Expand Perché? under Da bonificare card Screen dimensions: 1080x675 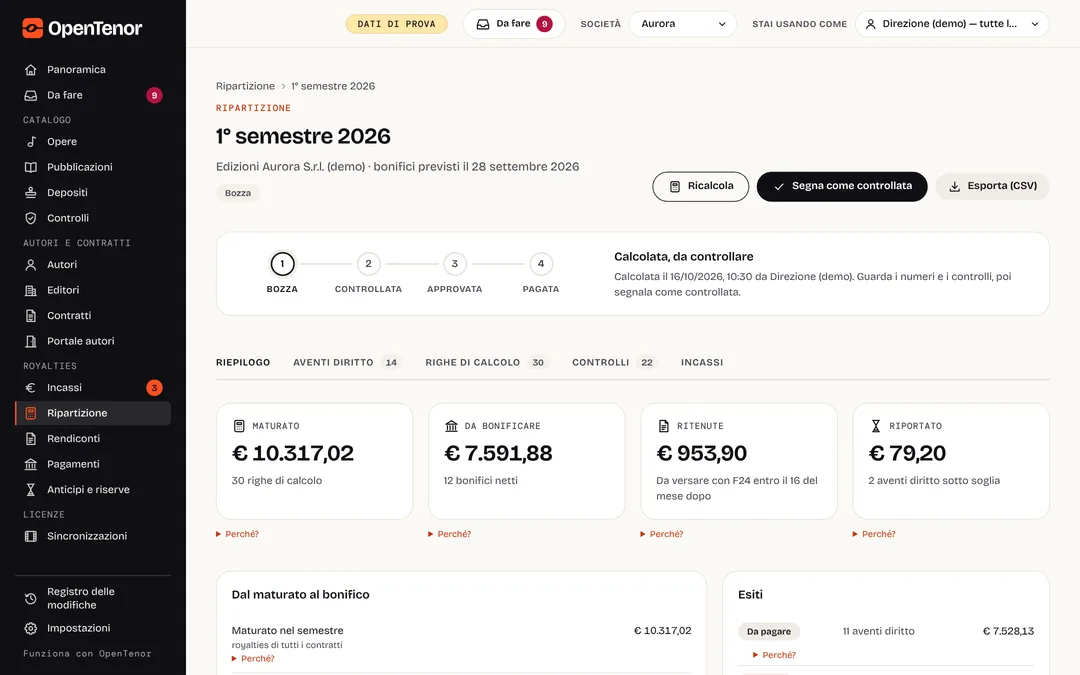point(450,534)
